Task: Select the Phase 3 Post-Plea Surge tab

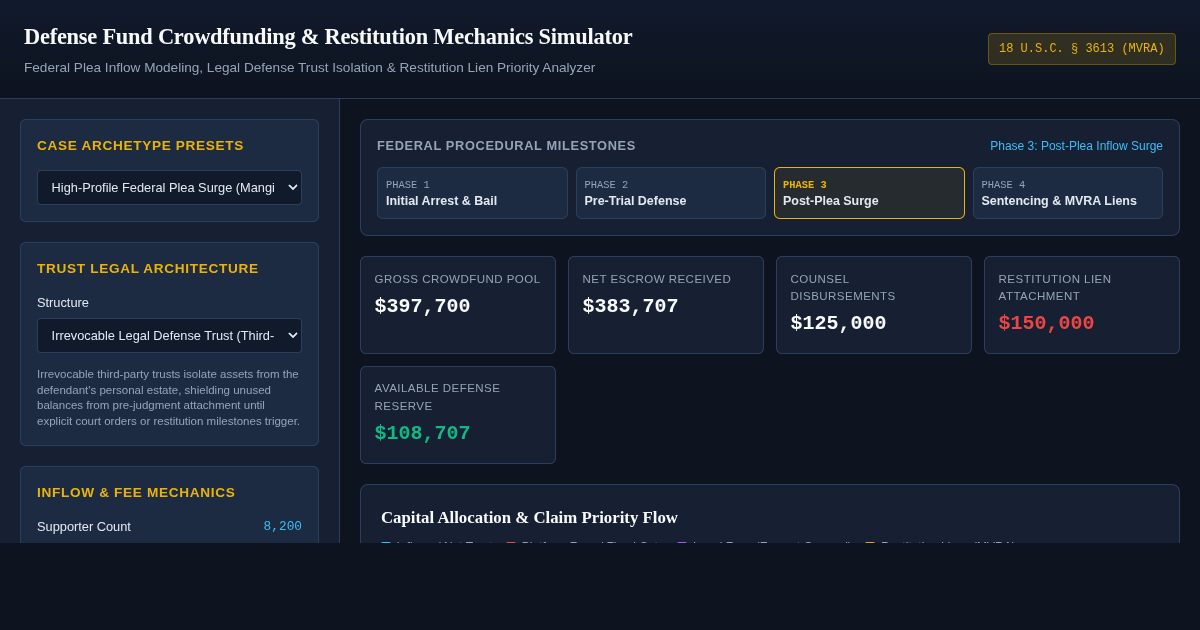Action: 869,193
